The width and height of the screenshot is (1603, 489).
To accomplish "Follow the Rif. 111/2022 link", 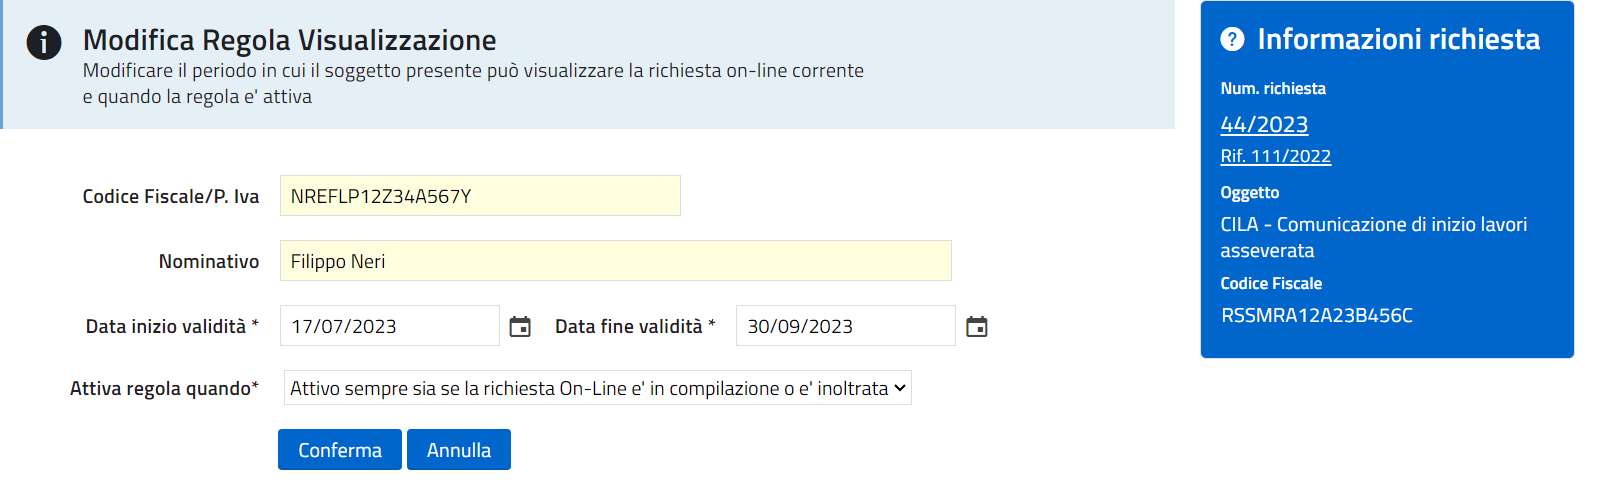I will [x=1275, y=156].
